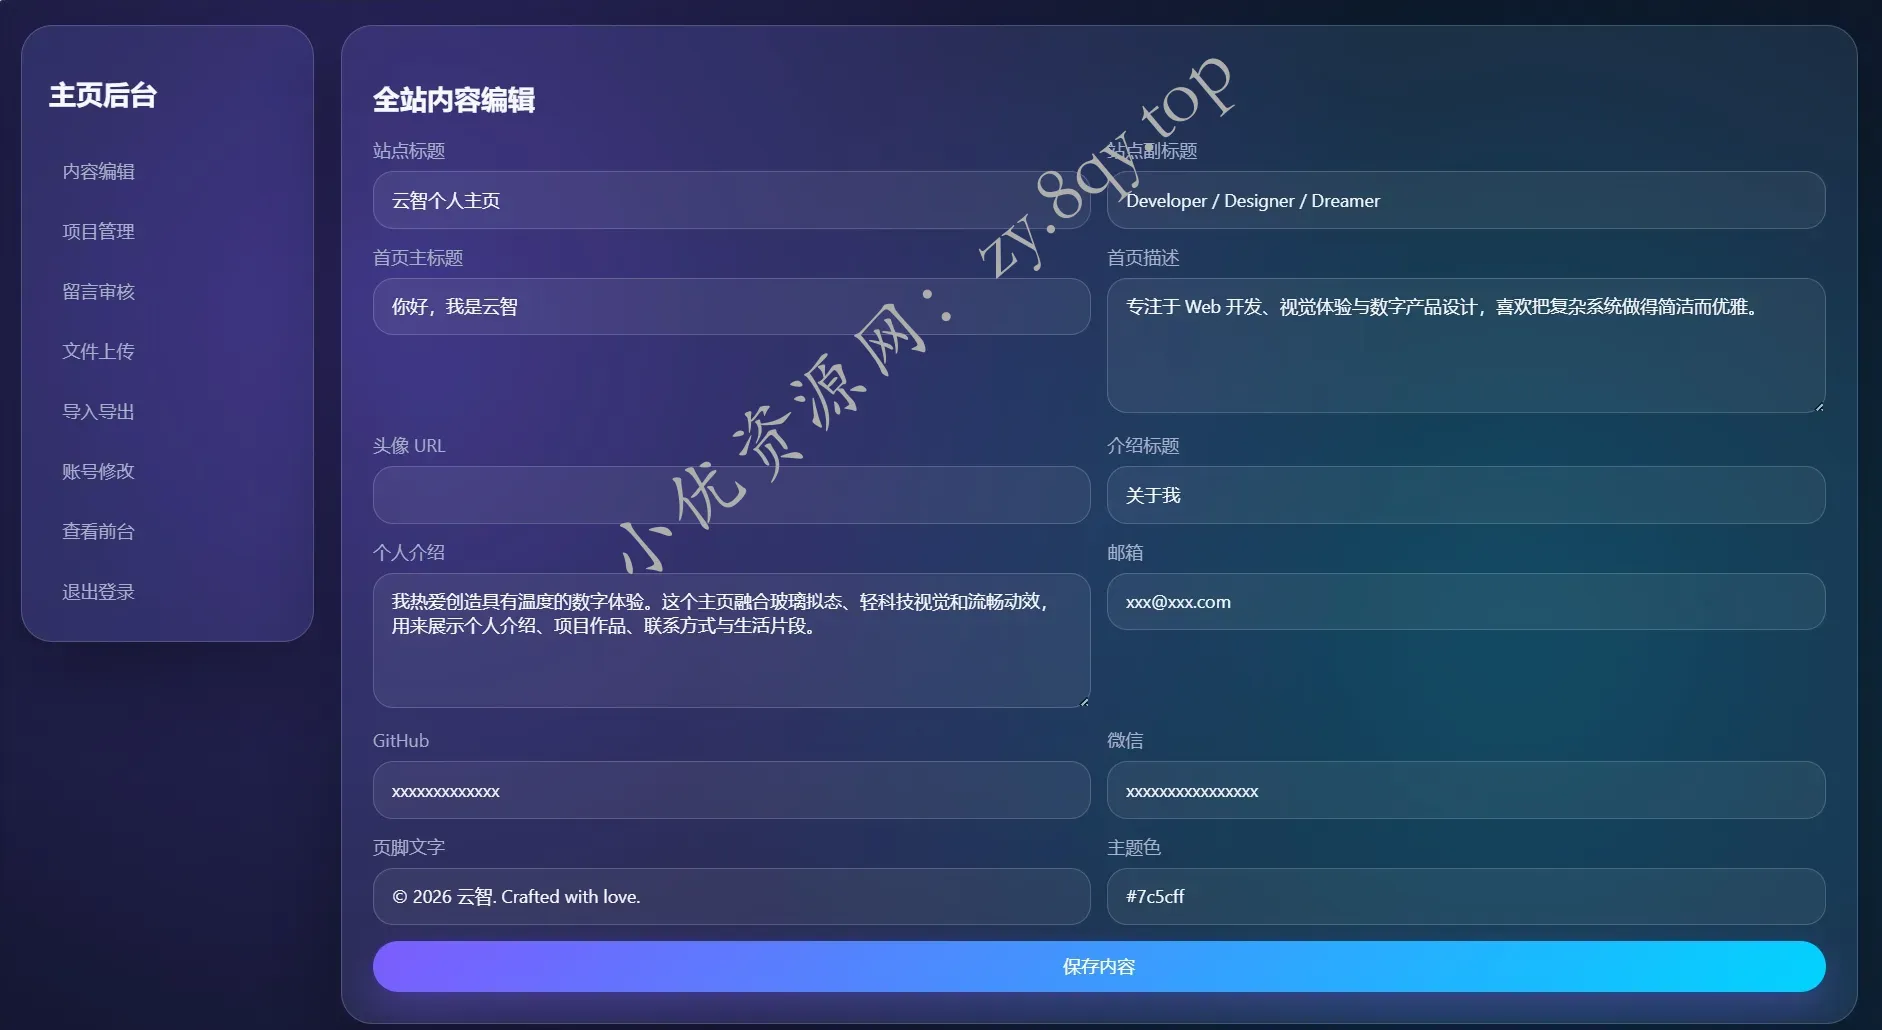Click 查看前台 link

tap(98, 532)
